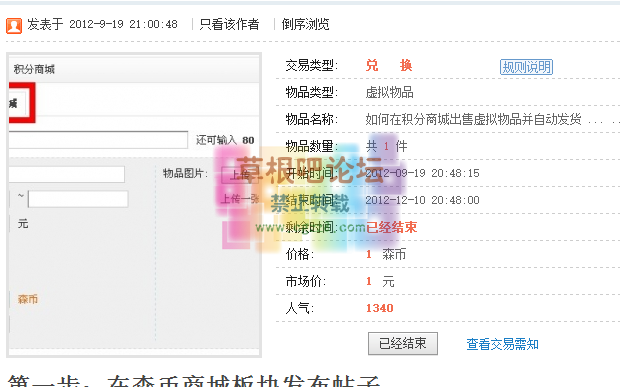The width and height of the screenshot is (620, 387).
Task: Select the popularity count 1340
Action: point(380,308)
